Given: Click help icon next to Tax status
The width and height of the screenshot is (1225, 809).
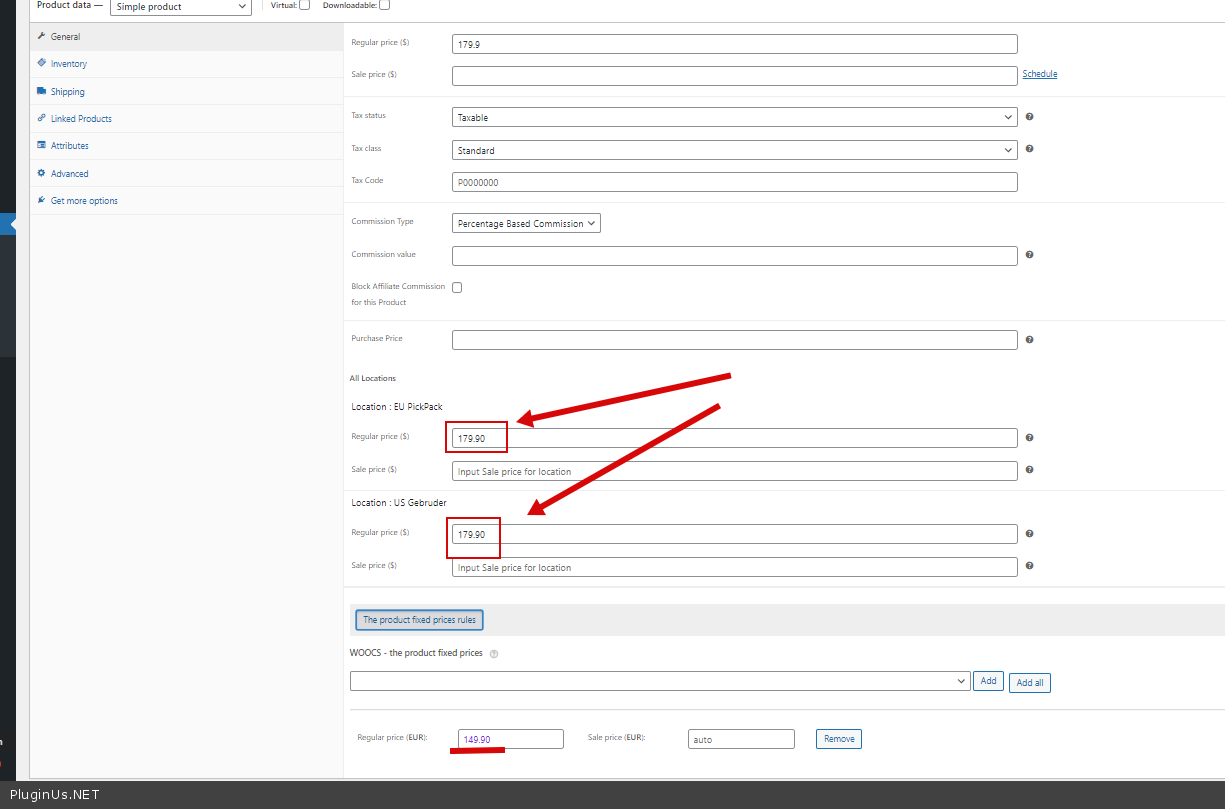Looking at the screenshot, I should (1029, 117).
